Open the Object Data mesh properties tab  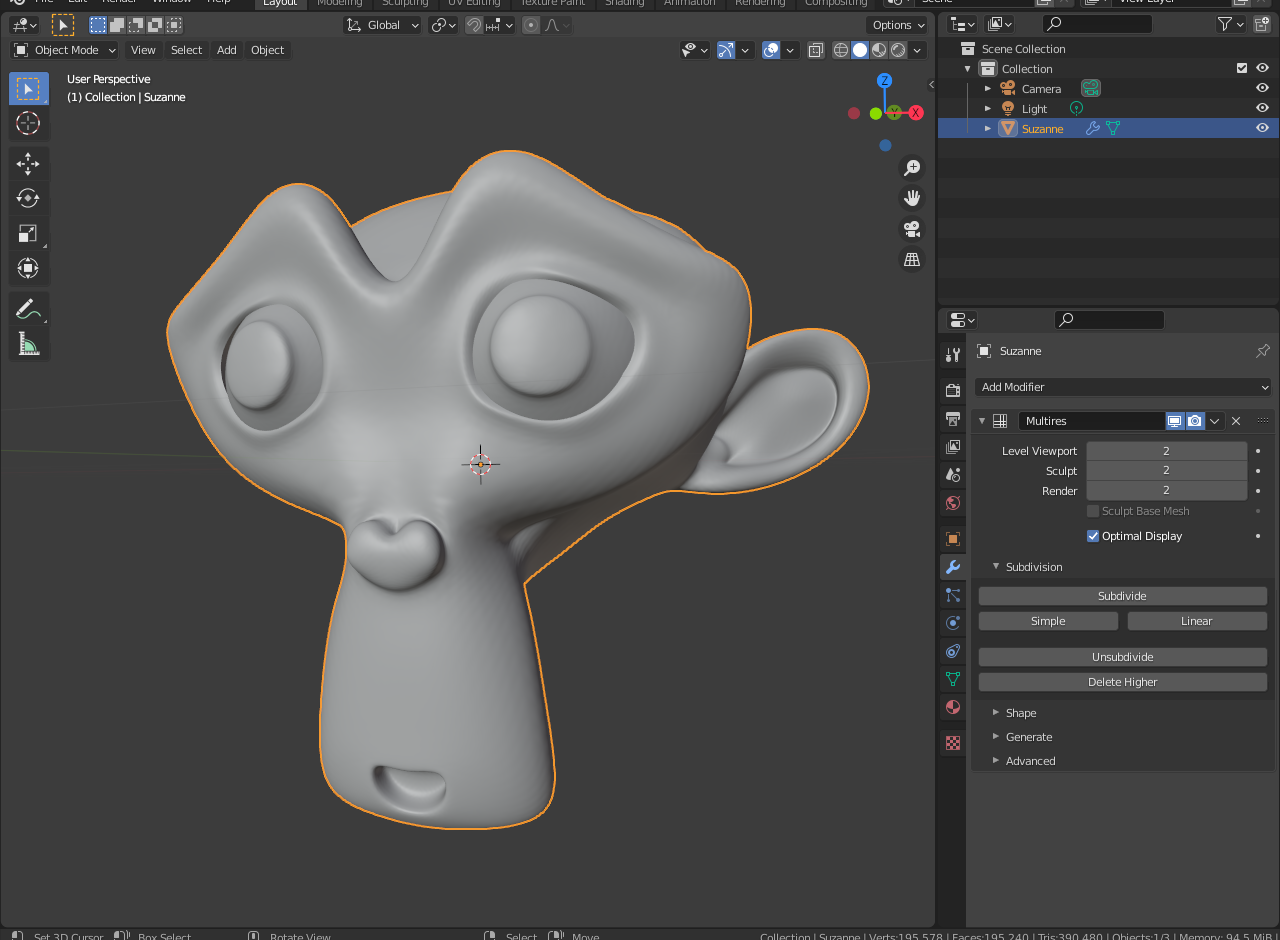953,679
